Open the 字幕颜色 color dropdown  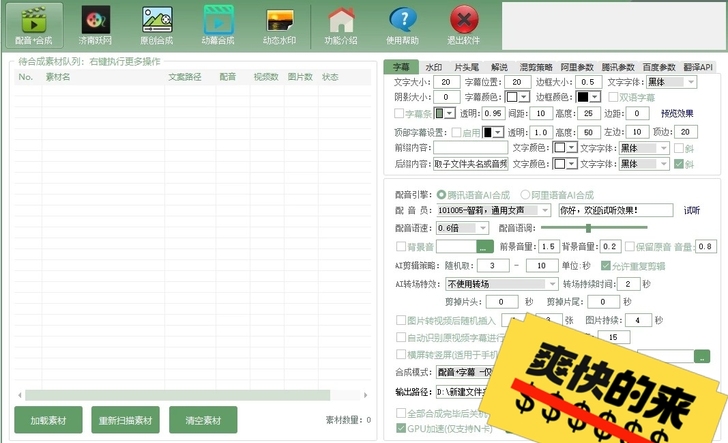[x=517, y=97]
